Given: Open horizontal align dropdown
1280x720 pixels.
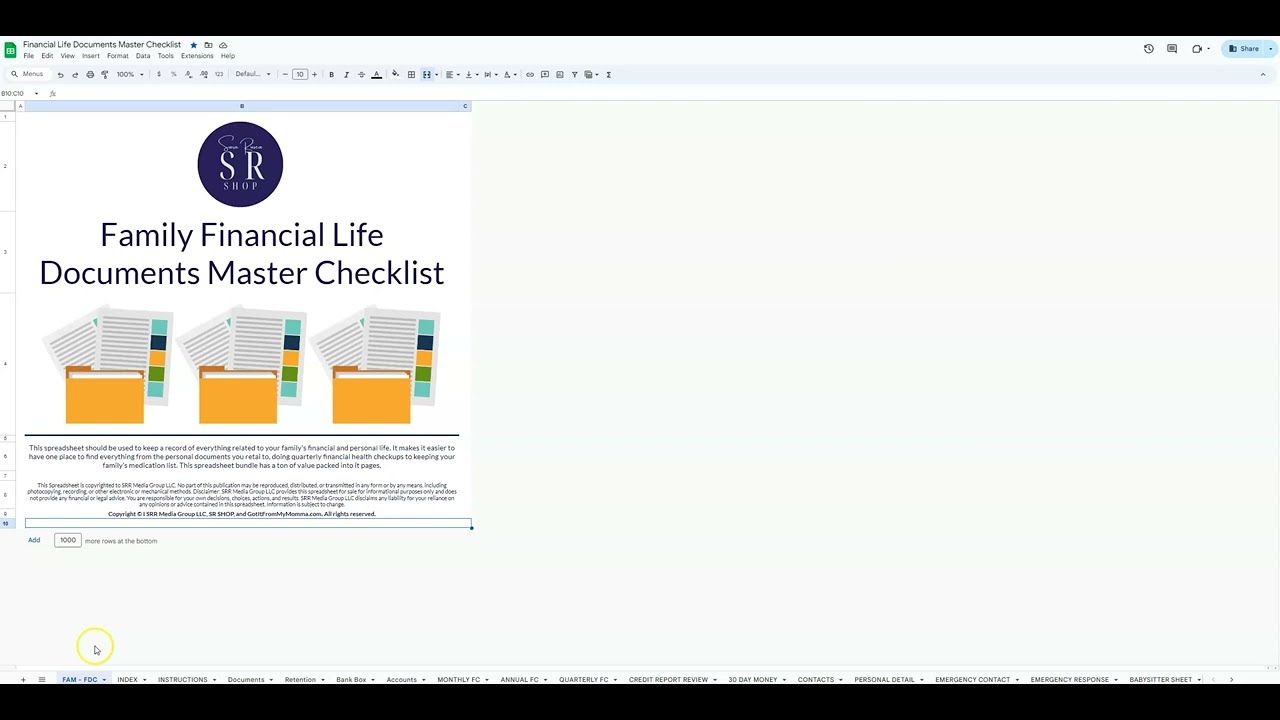Looking at the screenshot, I should click(452, 75).
